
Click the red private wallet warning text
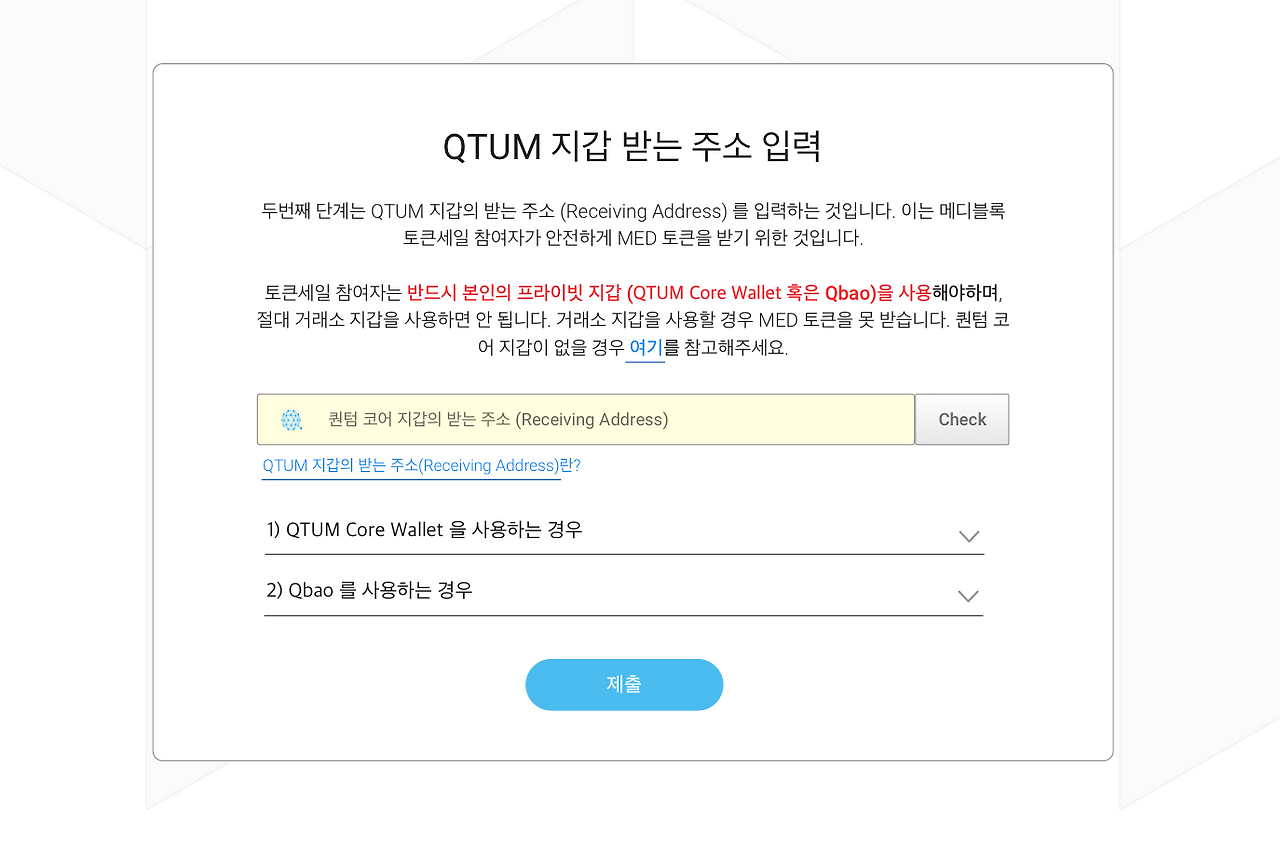[669, 293]
